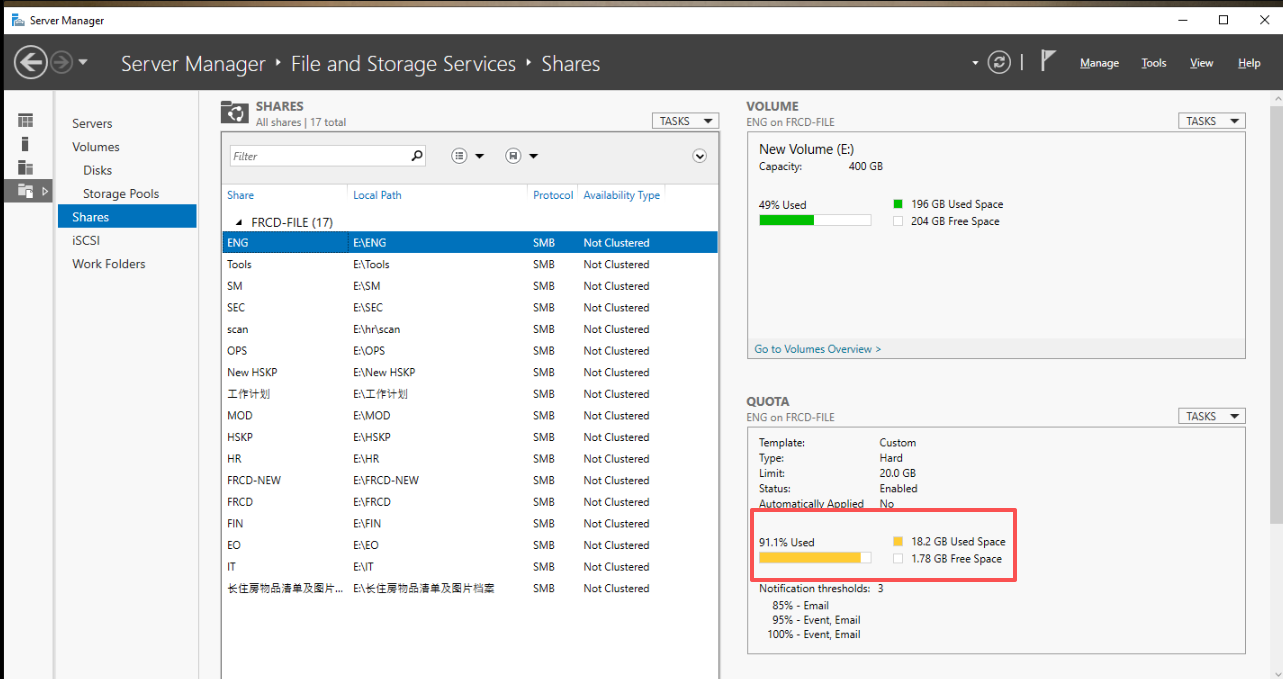Viewport: 1283px width, 679px height.
Task: Open the list view options dropdown
Action: 467,156
